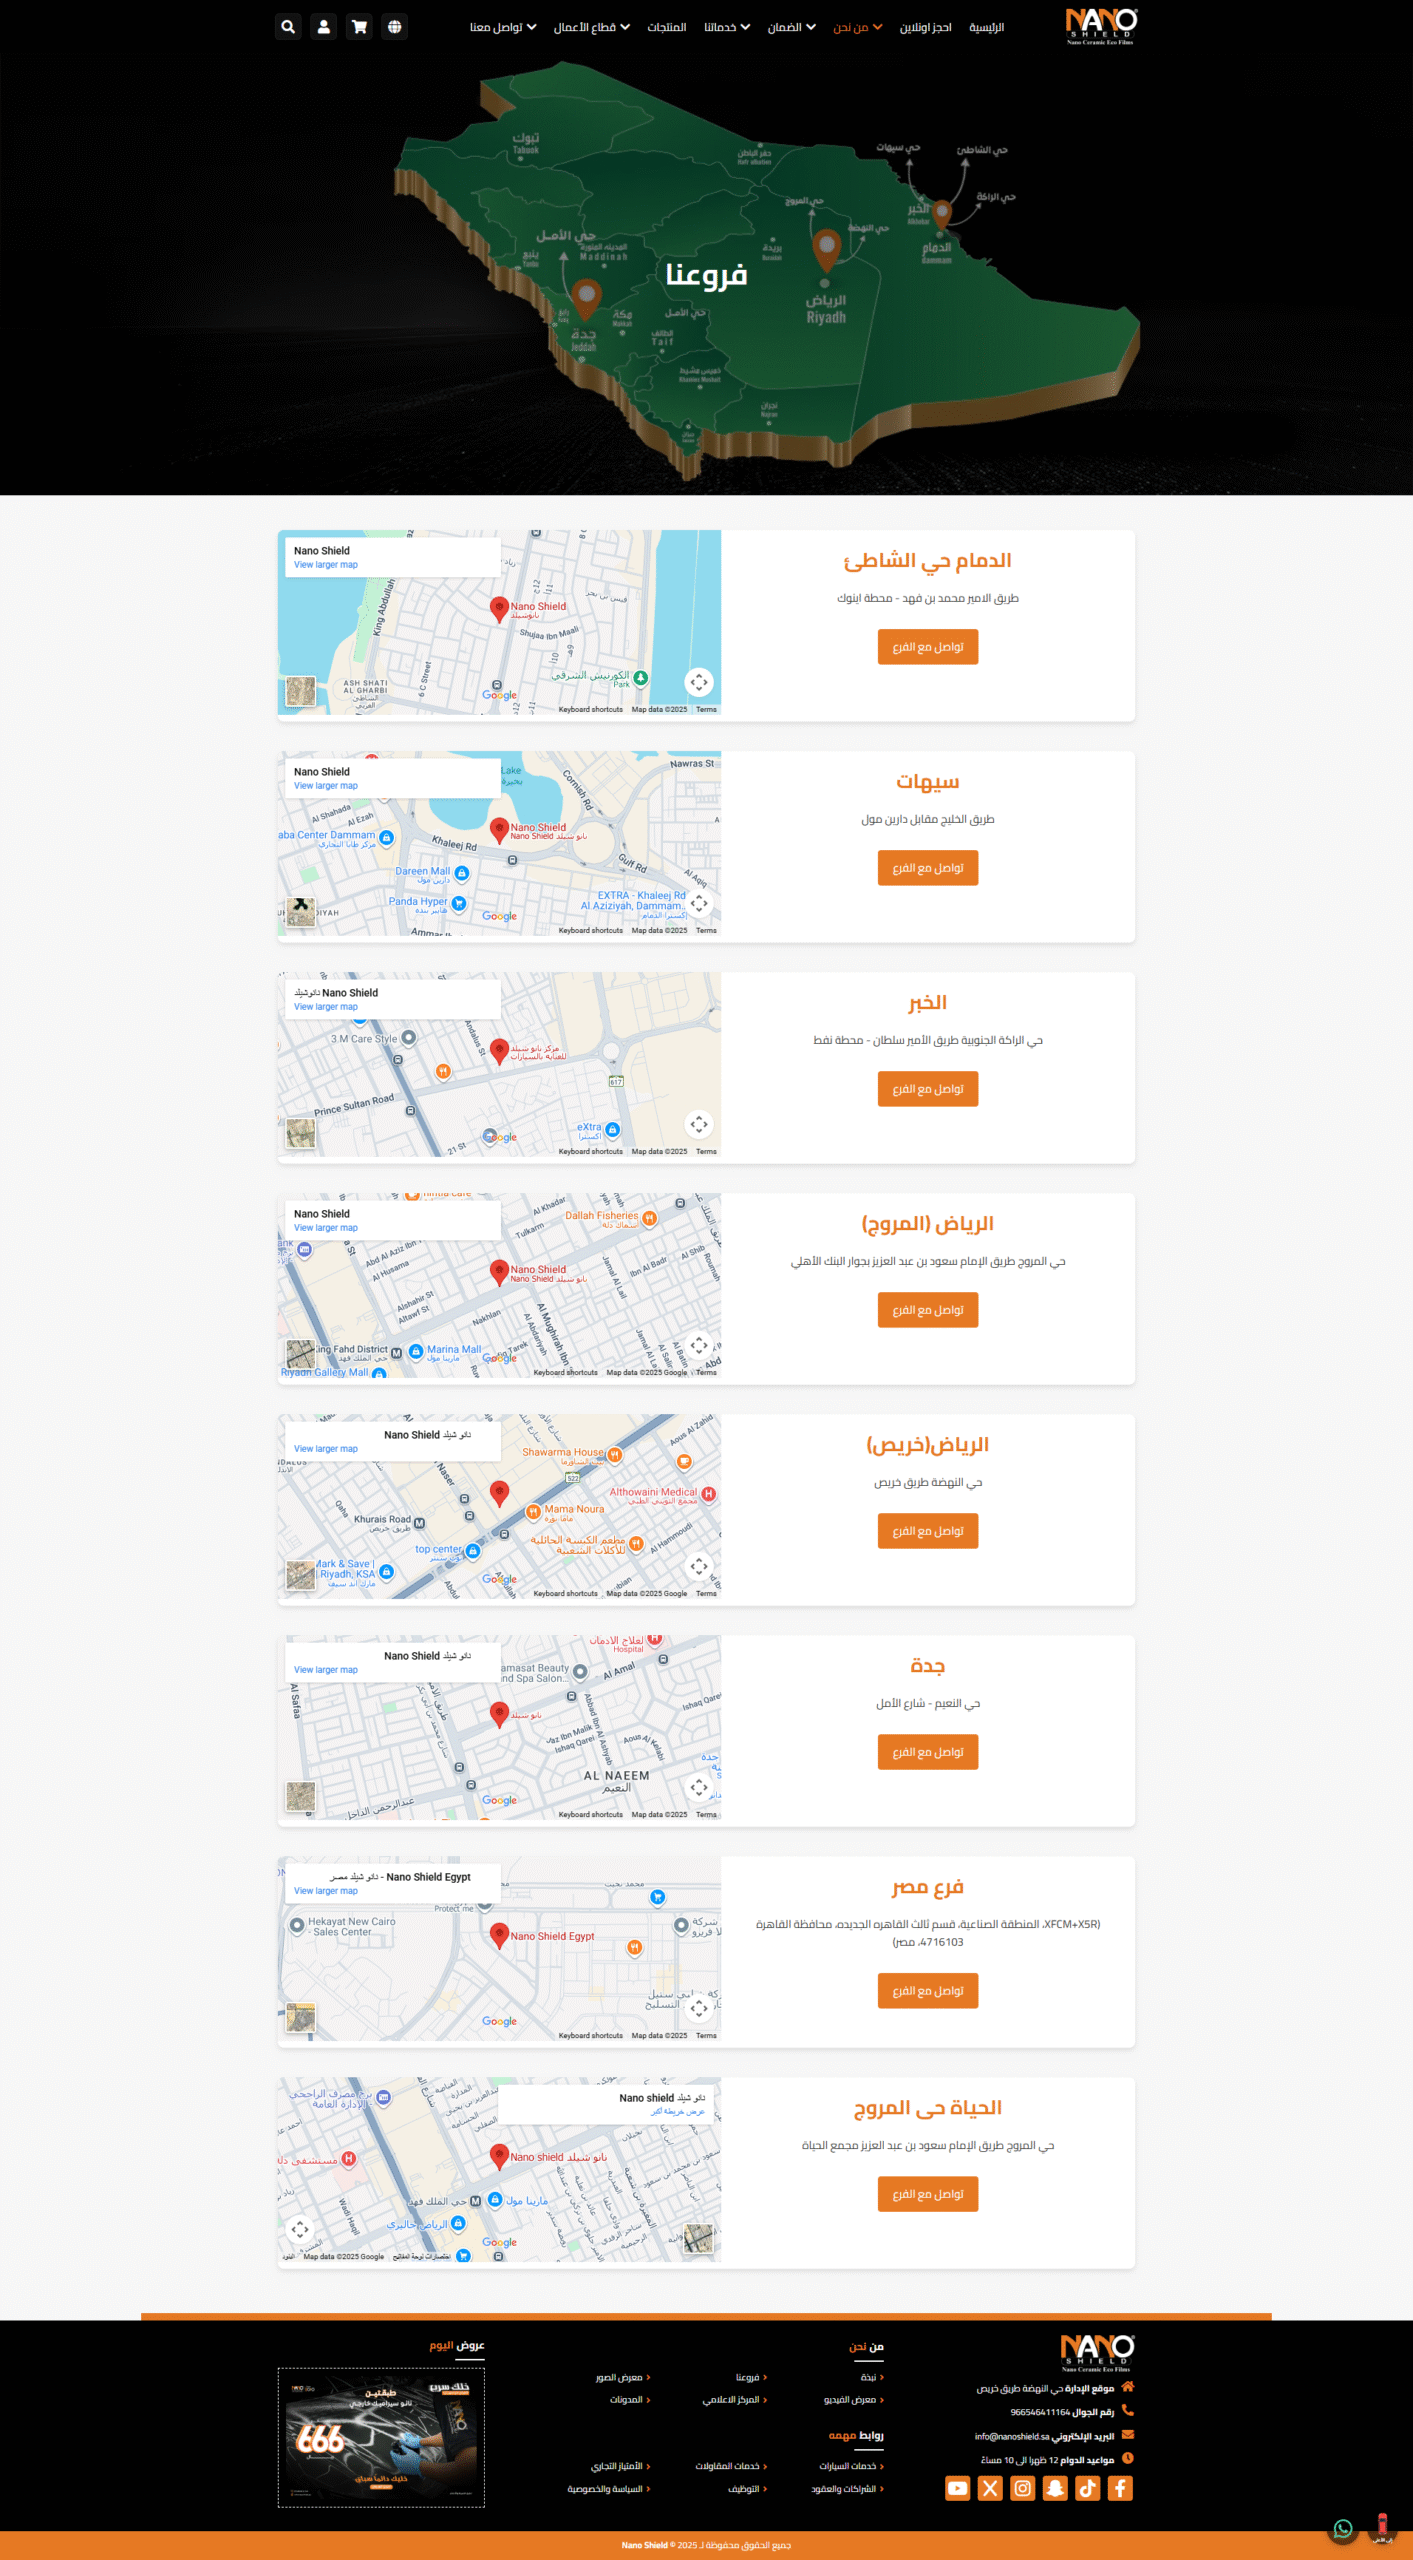Open the shopping cart icon
Screen dimensions: 1413x2560
pyautogui.click(x=359, y=27)
